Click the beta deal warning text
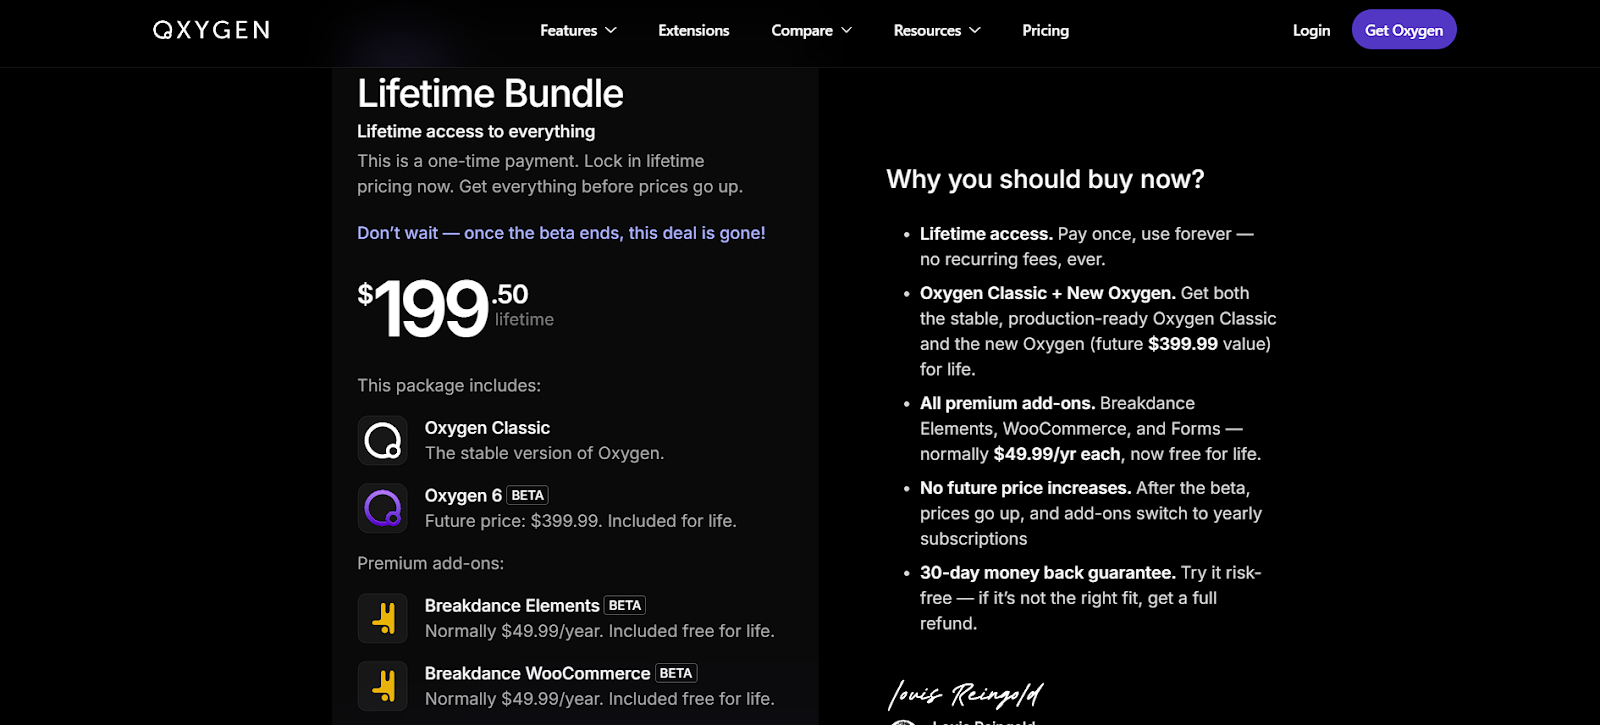Image resolution: width=1600 pixels, height=725 pixels. [561, 233]
